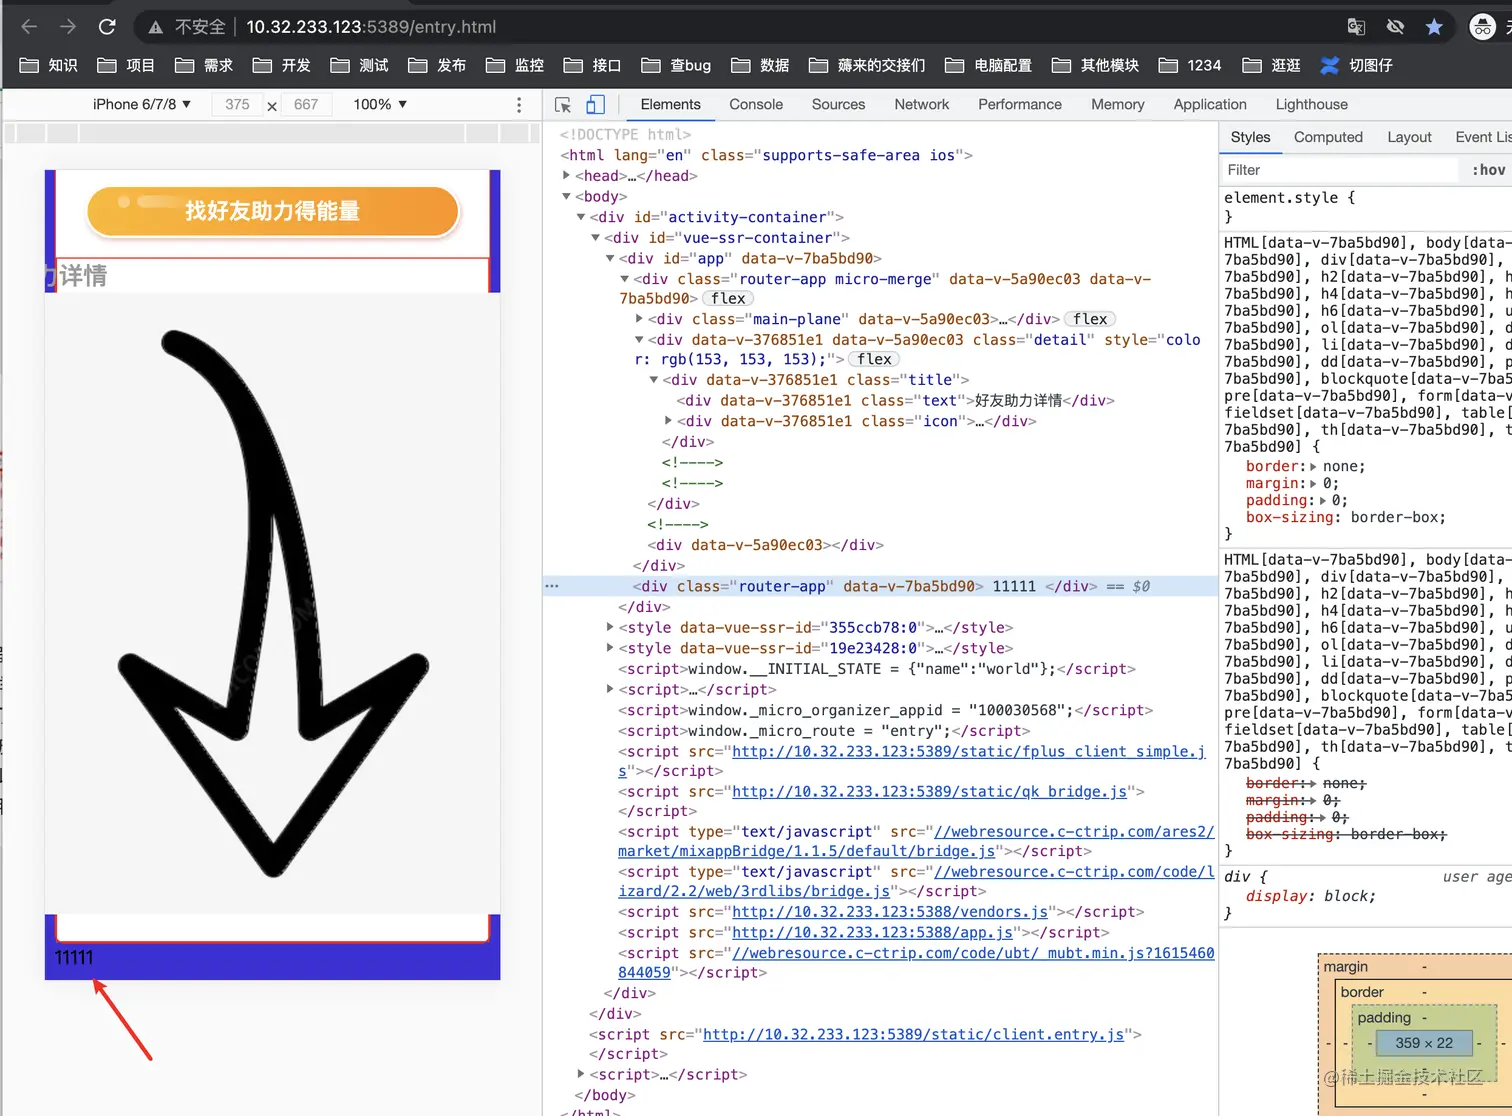The image size is (1512, 1116).
Task: Open the 发布 bookmark folder
Action: (x=438, y=65)
